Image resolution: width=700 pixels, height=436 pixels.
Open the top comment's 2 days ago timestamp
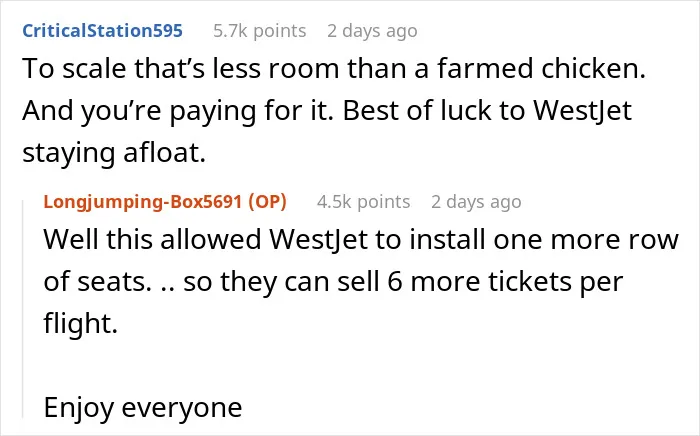click(x=372, y=31)
